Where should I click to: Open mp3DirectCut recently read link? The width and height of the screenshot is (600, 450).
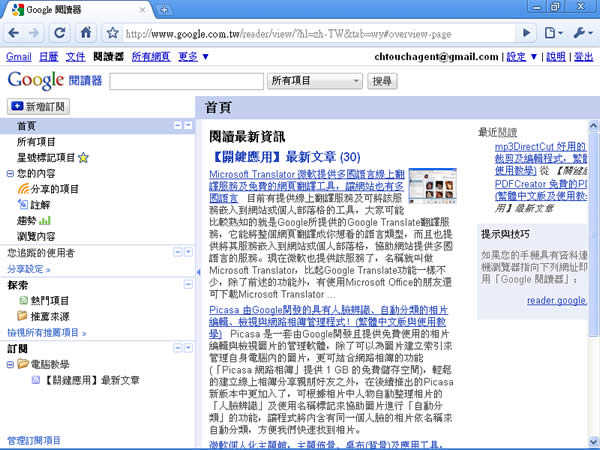[x=540, y=158]
